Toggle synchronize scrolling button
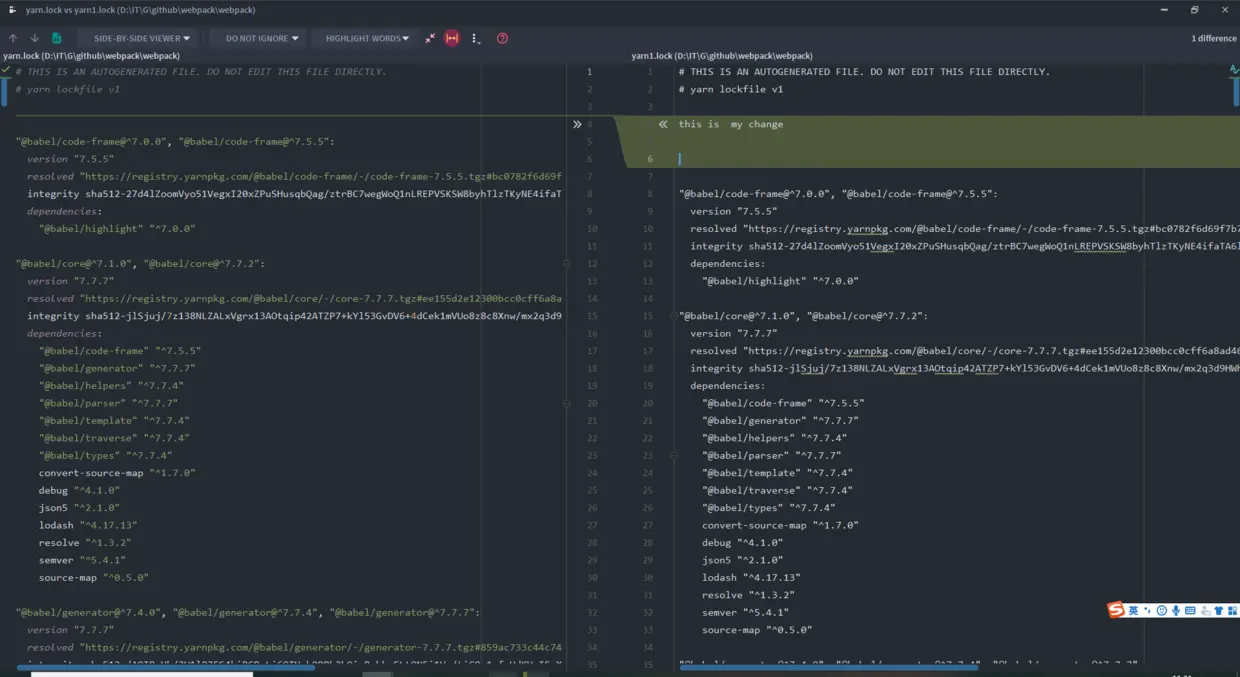This screenshot has width=1240, height=677. (452, 38)
